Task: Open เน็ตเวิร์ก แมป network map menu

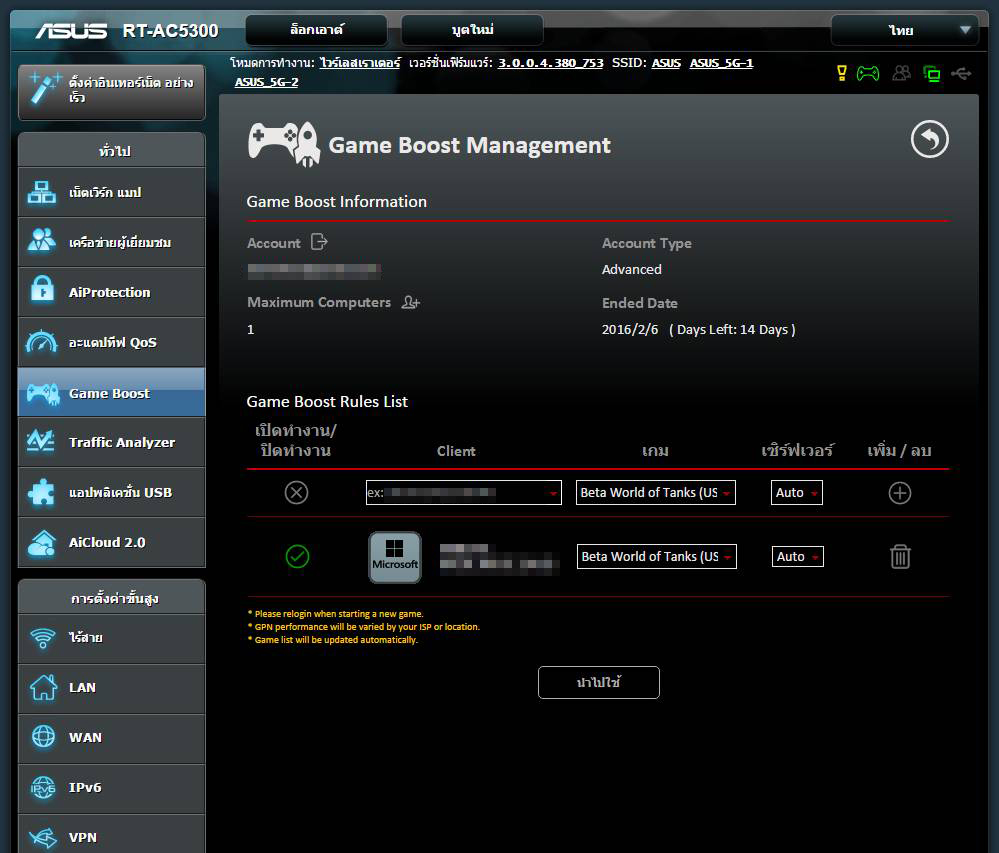Action: pyautogui.click(x=111, y=192)
